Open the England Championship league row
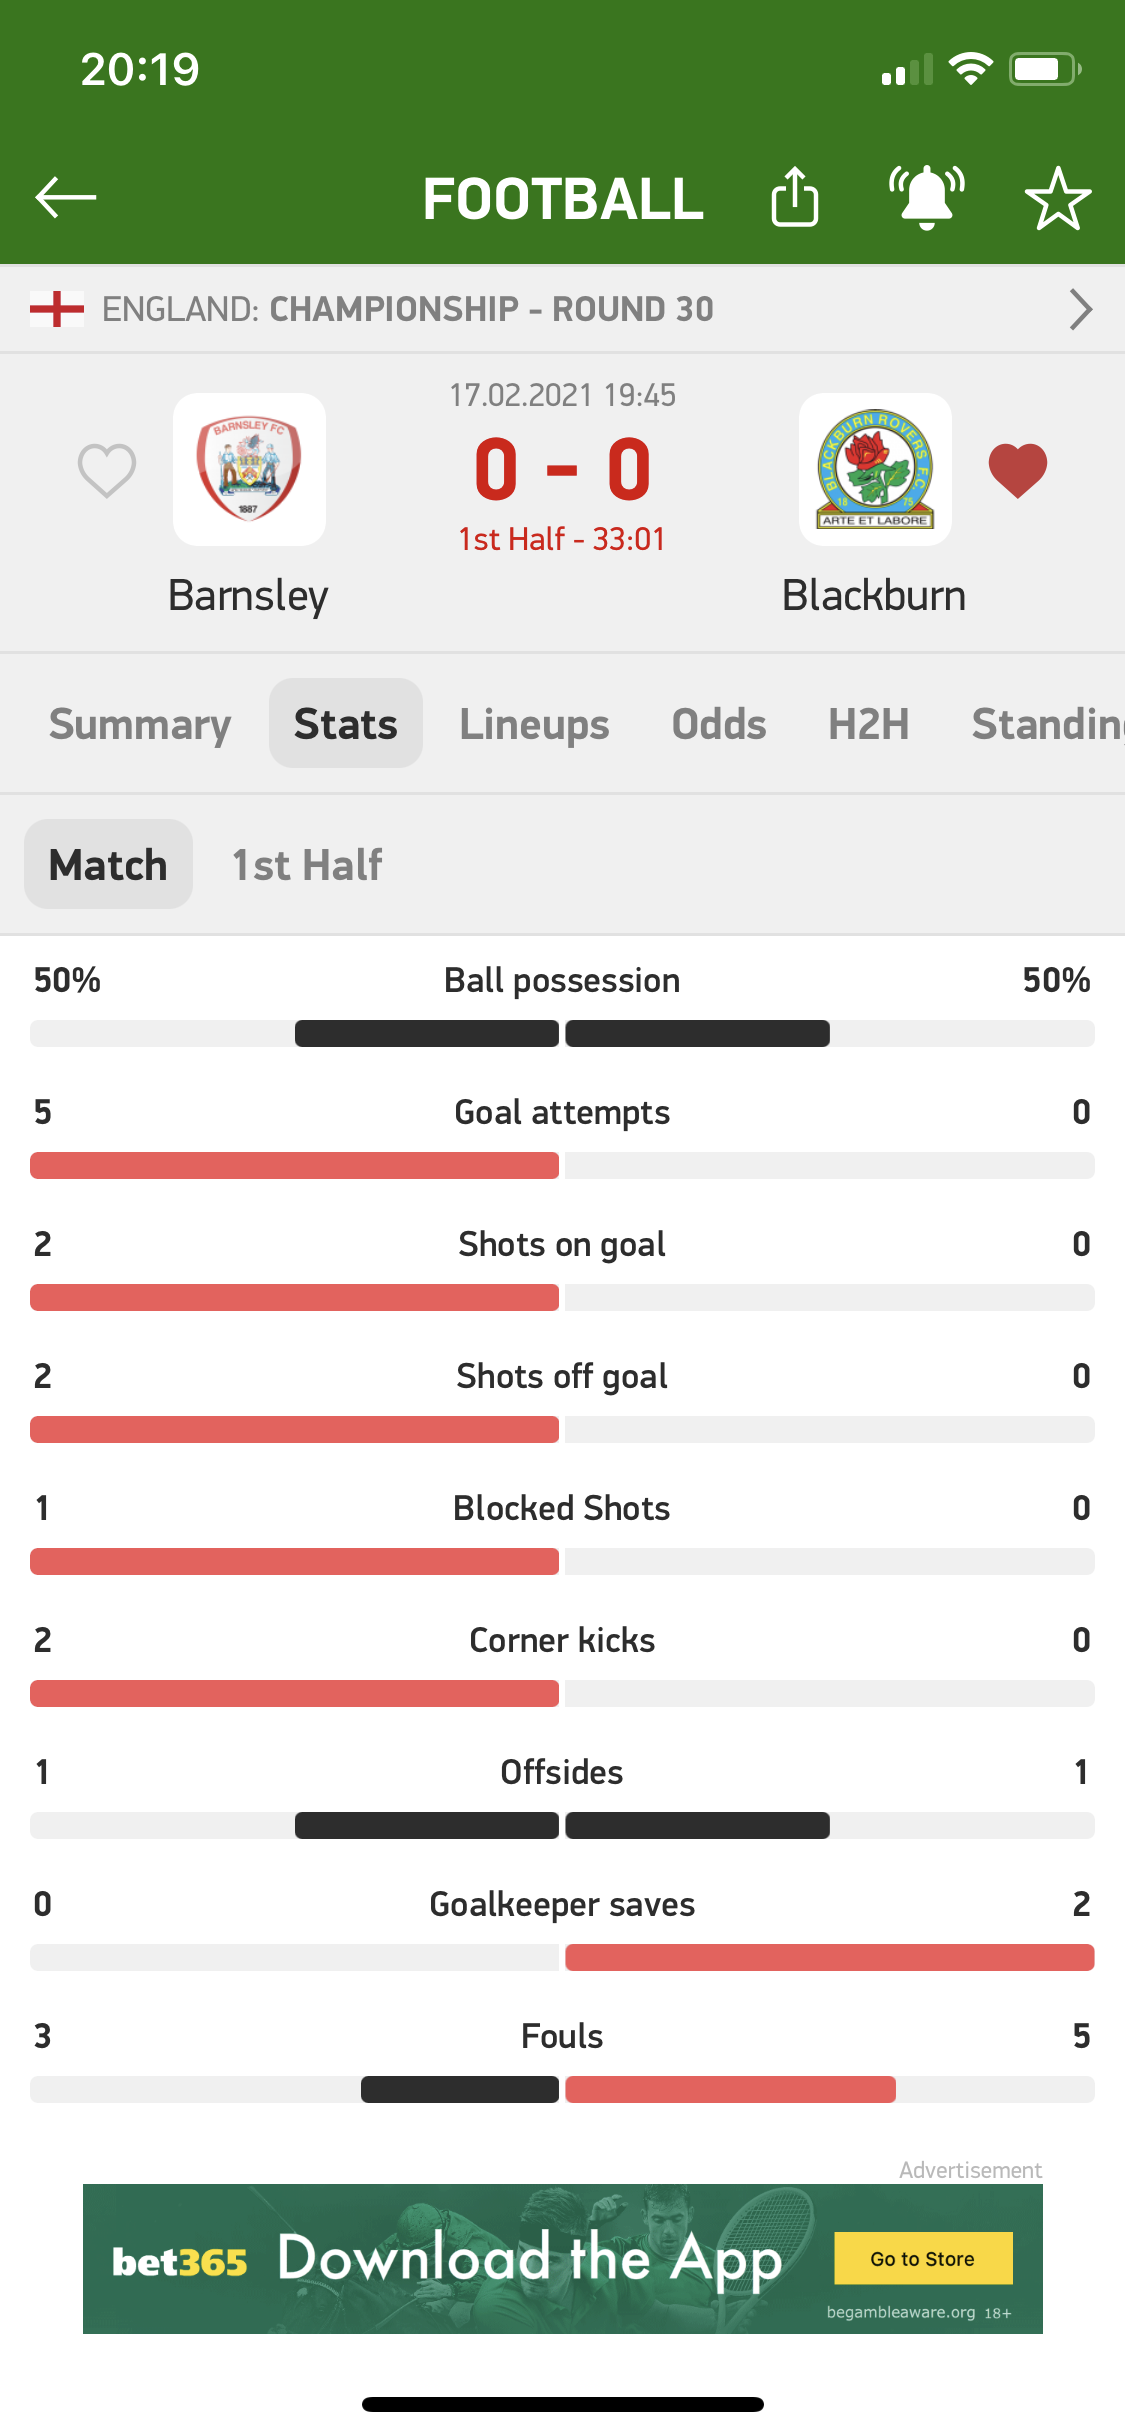The height and width of the screenshot is (2436, 1125). click(x=562, y=309)
